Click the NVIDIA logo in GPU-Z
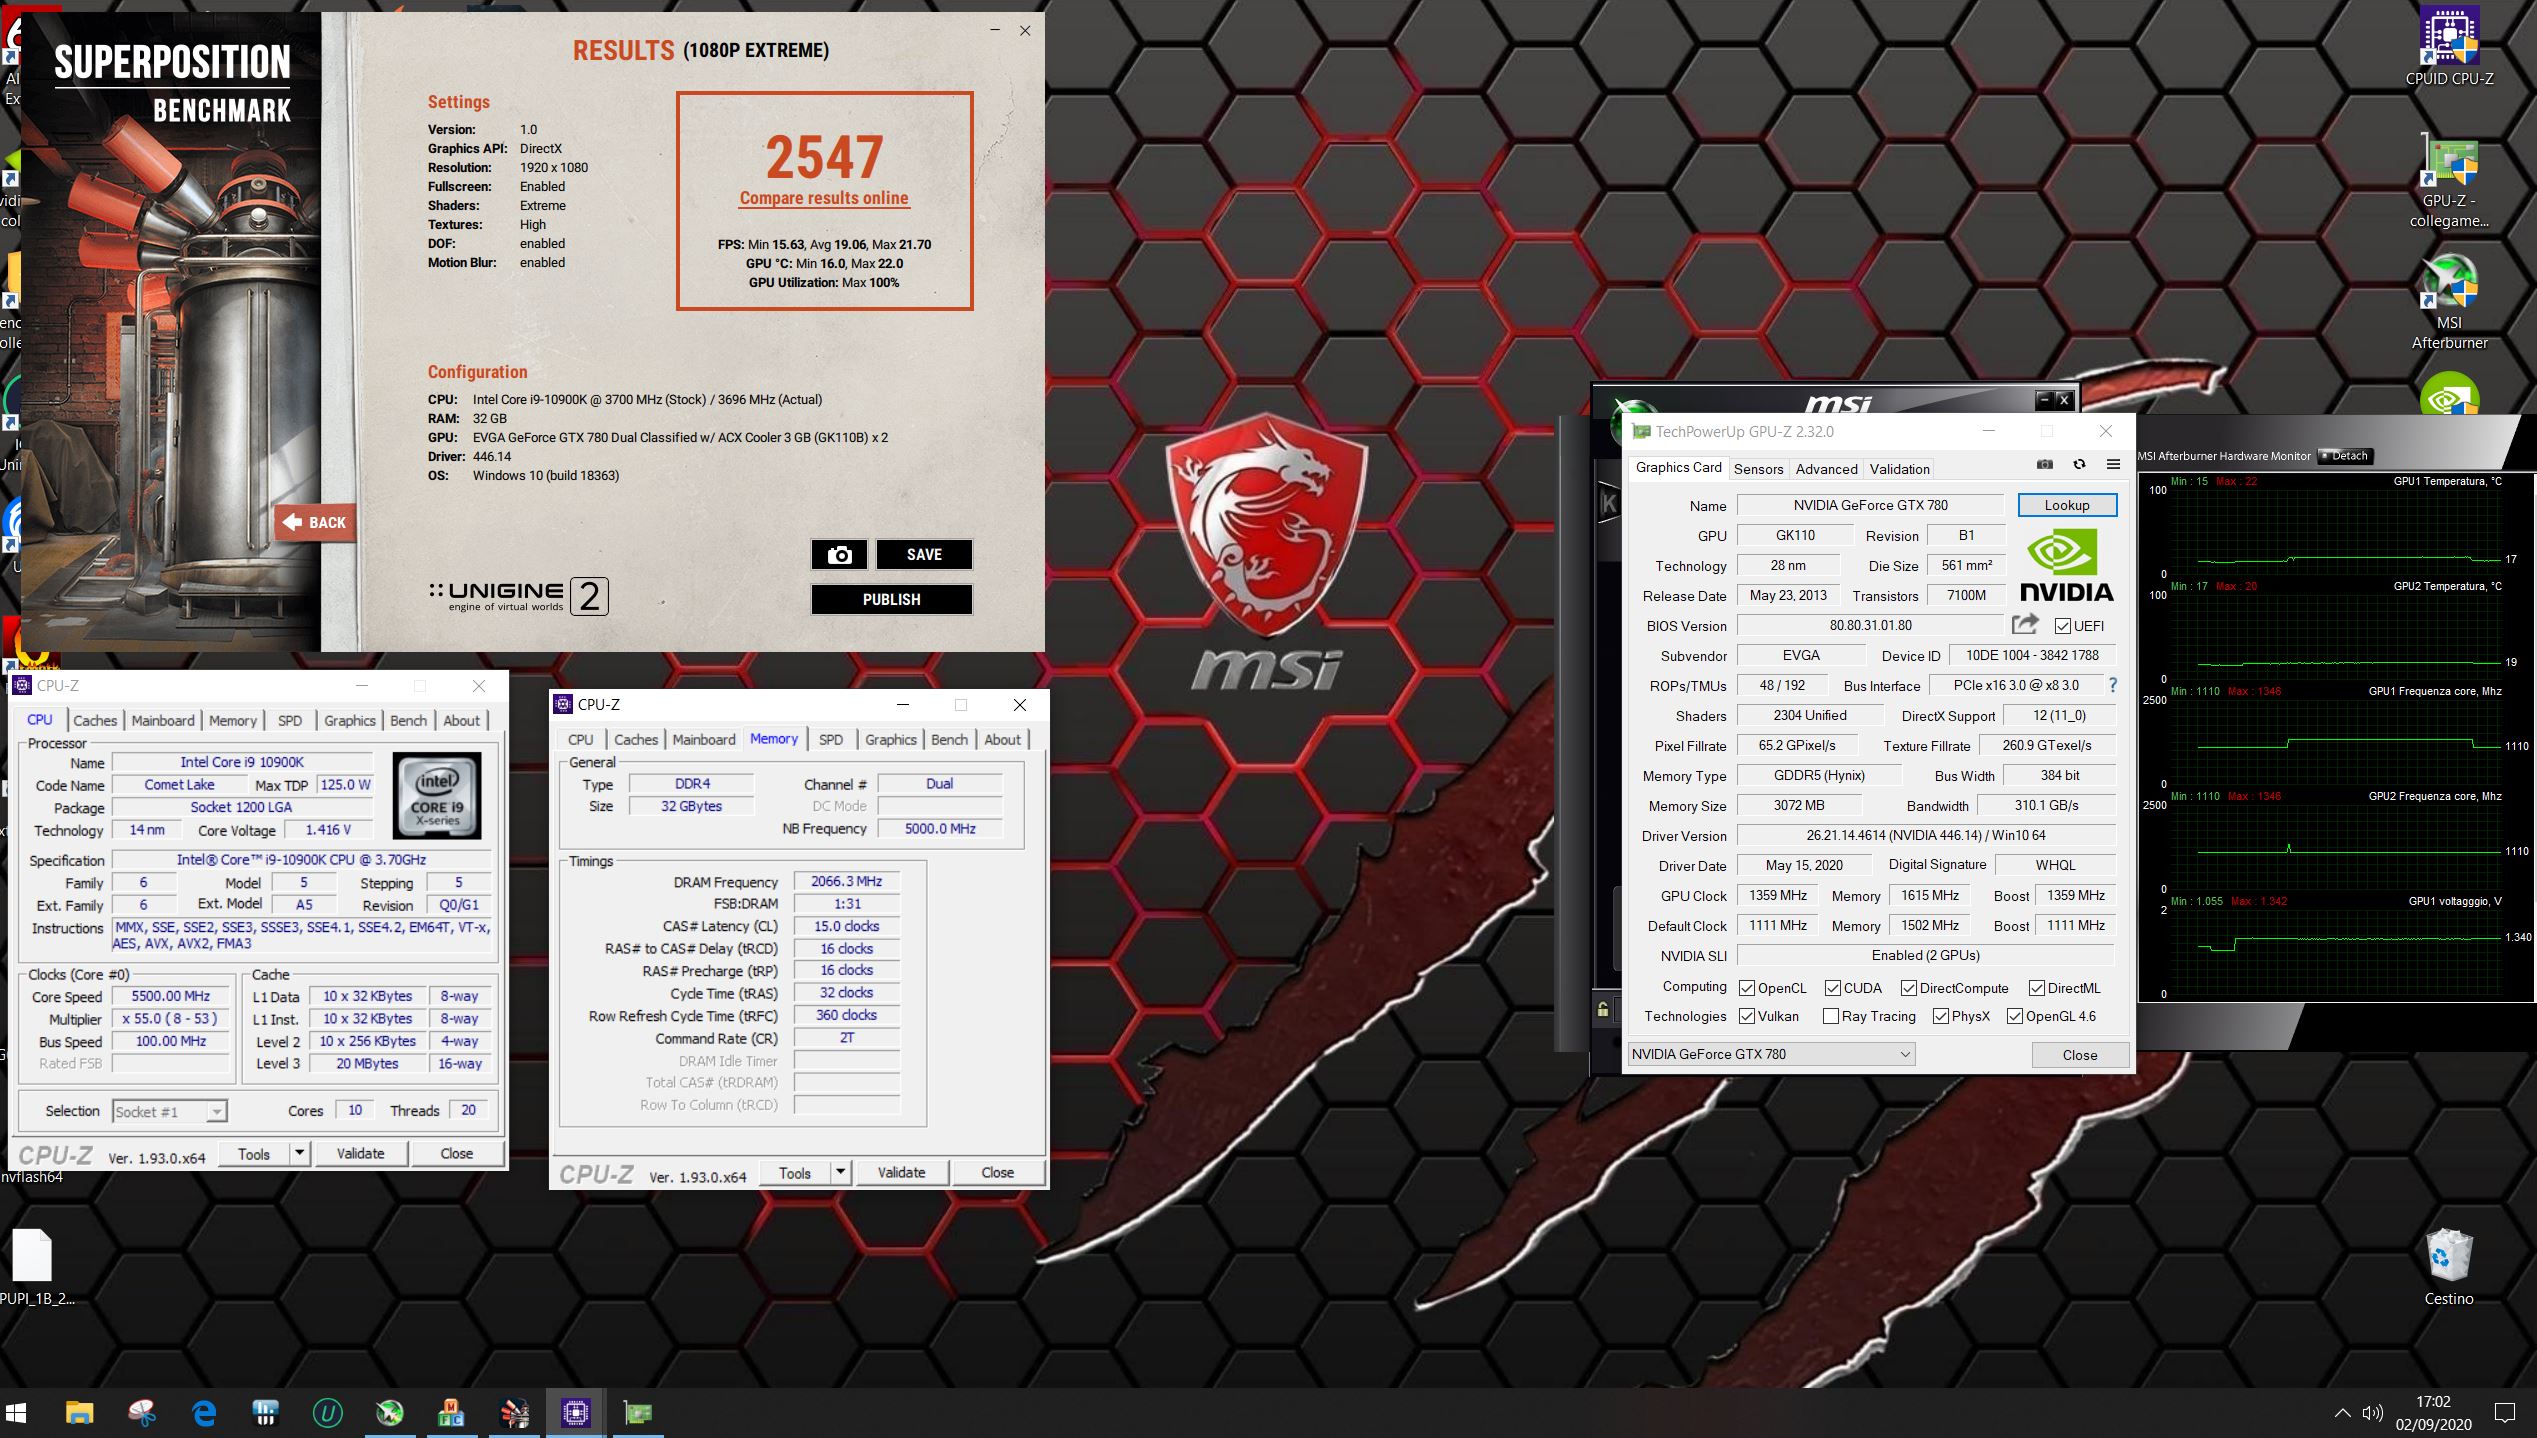The width and height of the screenshot is (2537, 1438). pos(2066,566)
